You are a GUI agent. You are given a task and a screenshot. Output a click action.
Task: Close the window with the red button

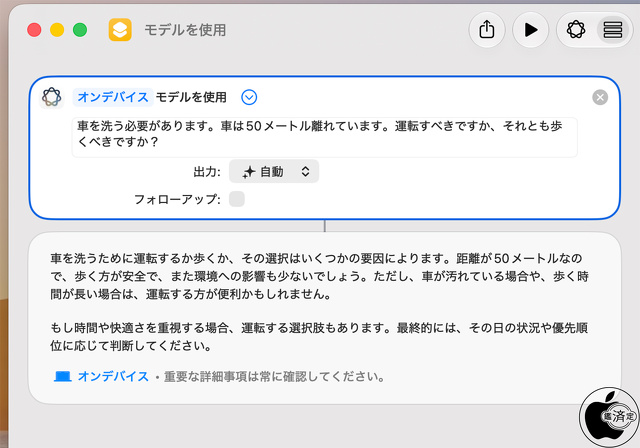click(34, 30)
